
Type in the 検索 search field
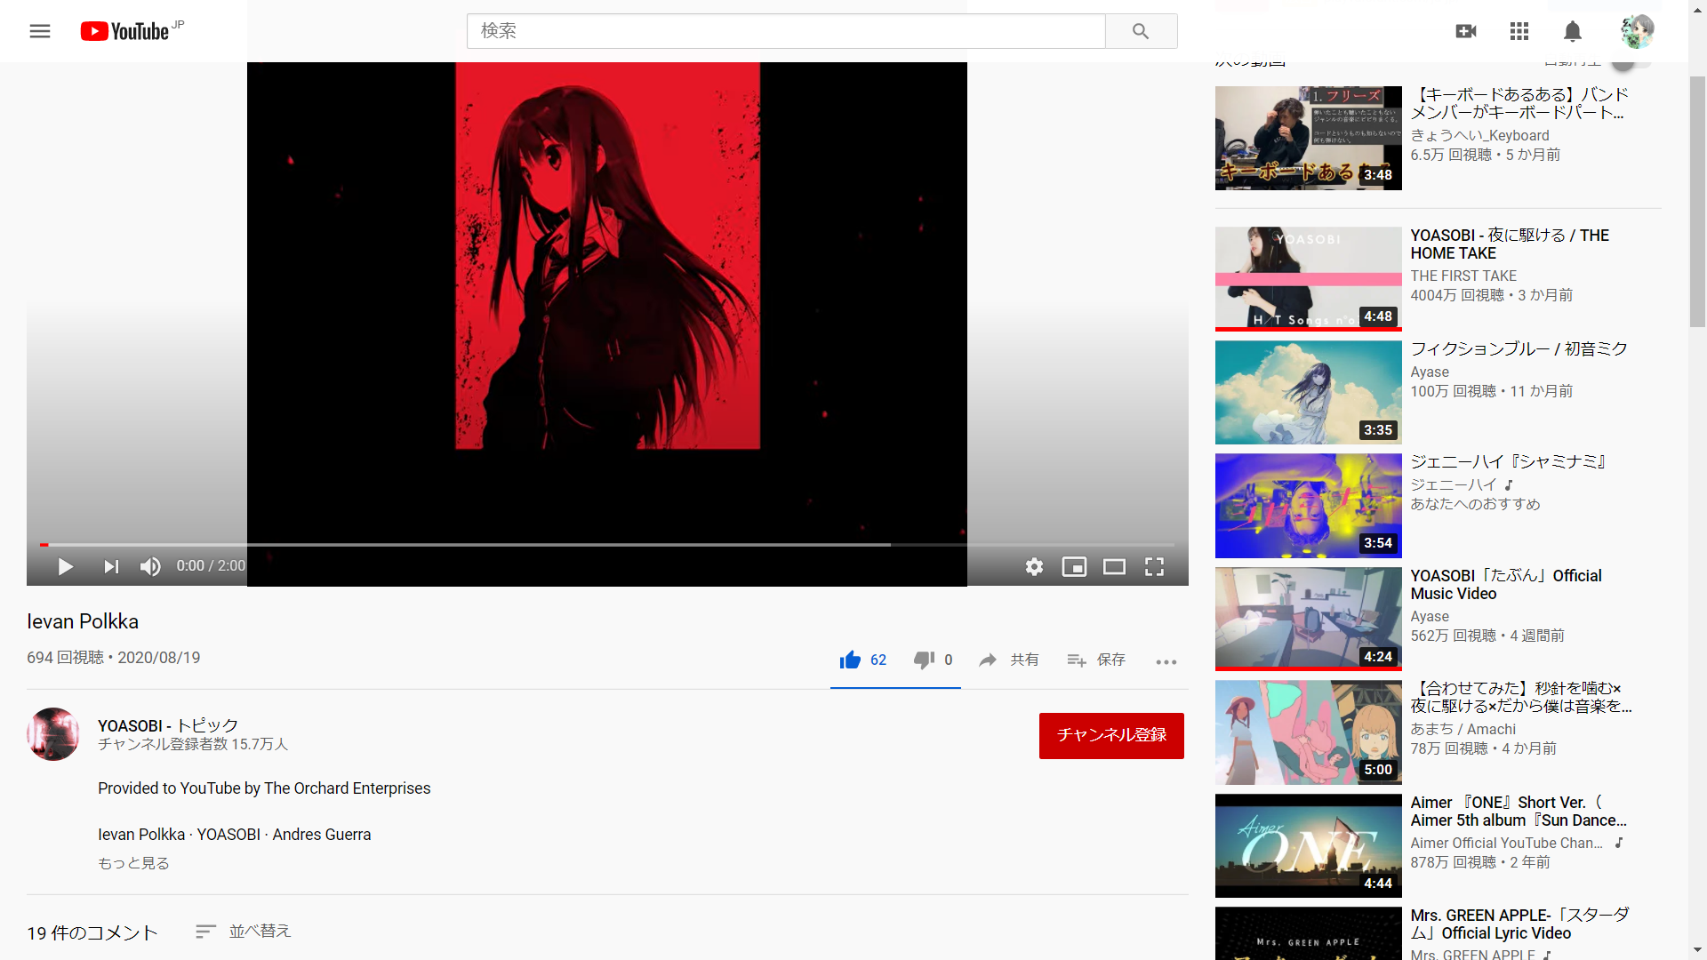coord(785,31)
